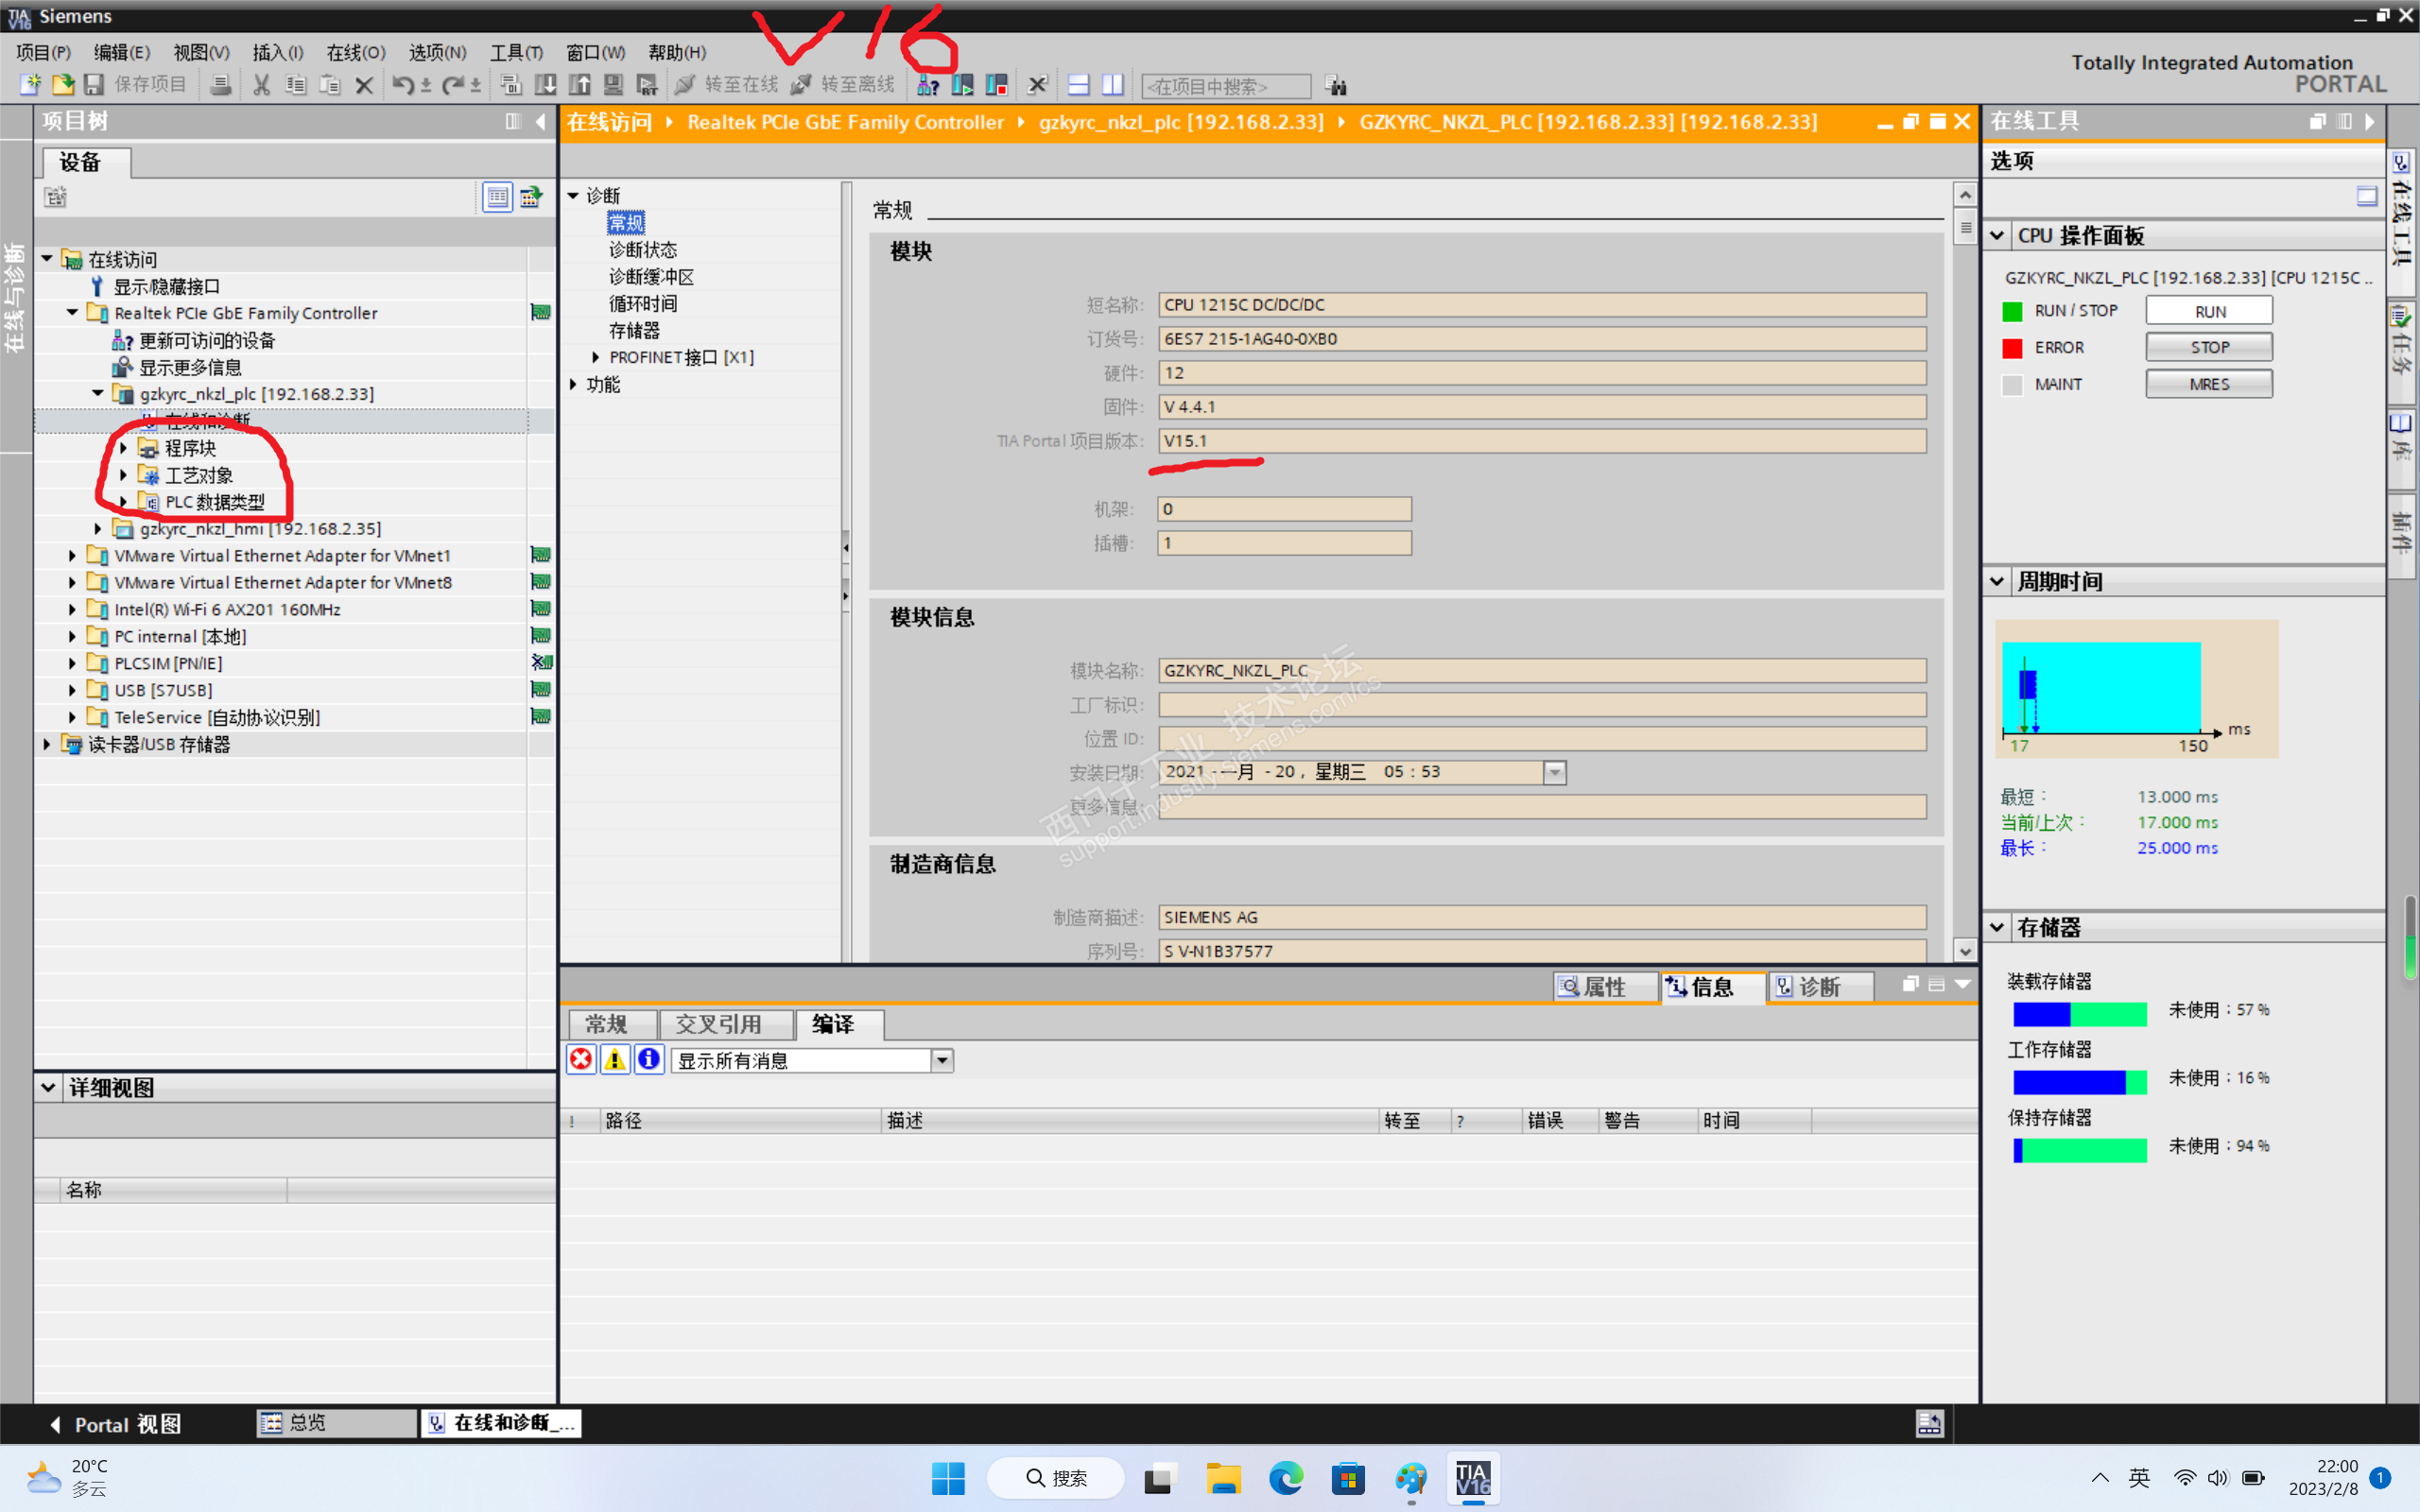Click the open project icon
The width and height of the screenshot is (2420, 1512).
(x=62, y=86)
